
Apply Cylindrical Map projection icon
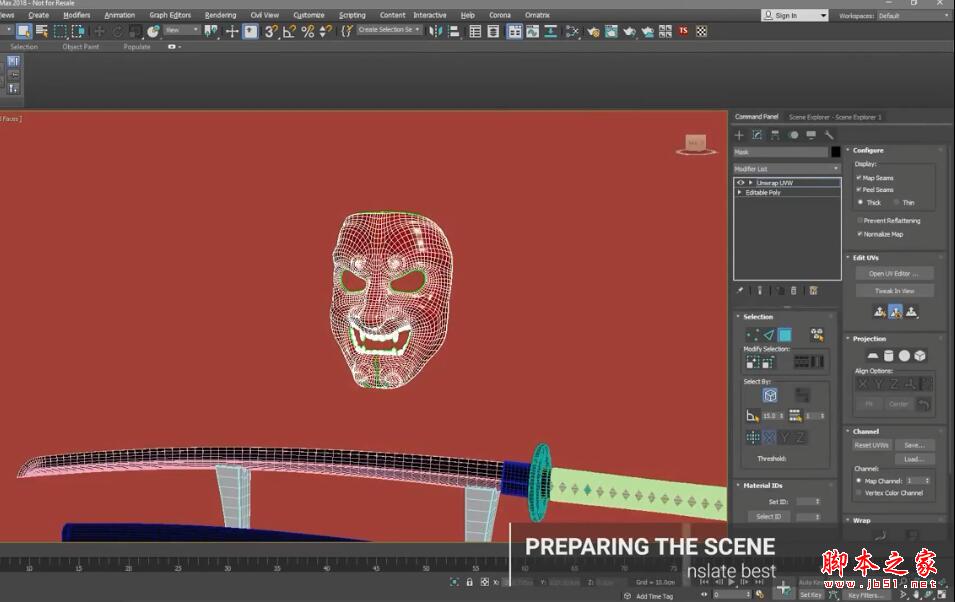(889, 356)
